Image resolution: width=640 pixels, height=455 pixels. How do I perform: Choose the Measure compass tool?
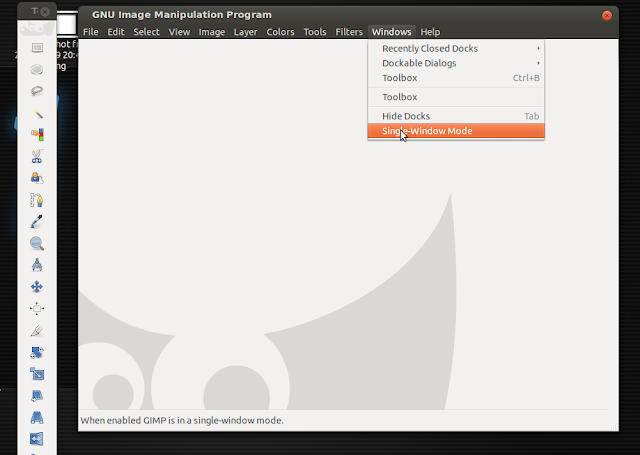point(37,265)
